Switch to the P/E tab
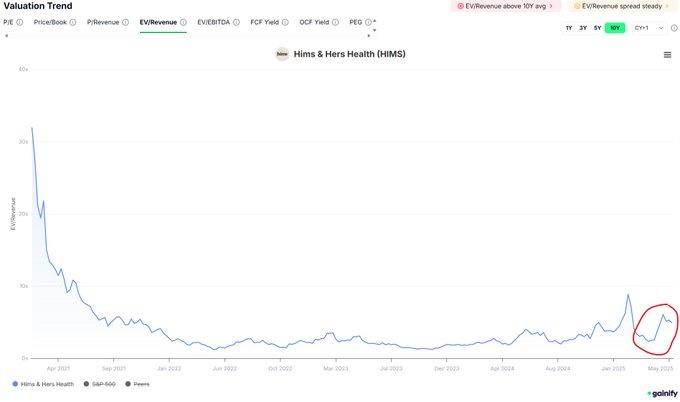 (8, 22)
